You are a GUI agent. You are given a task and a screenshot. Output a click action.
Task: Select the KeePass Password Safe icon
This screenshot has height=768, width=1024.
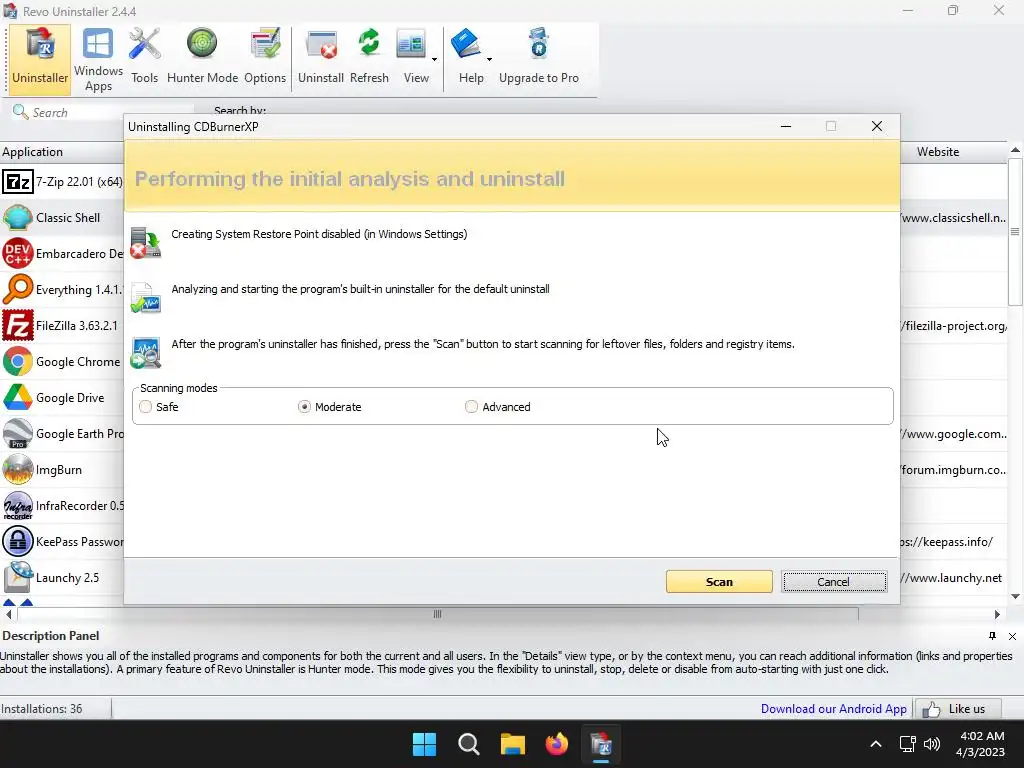18,541
